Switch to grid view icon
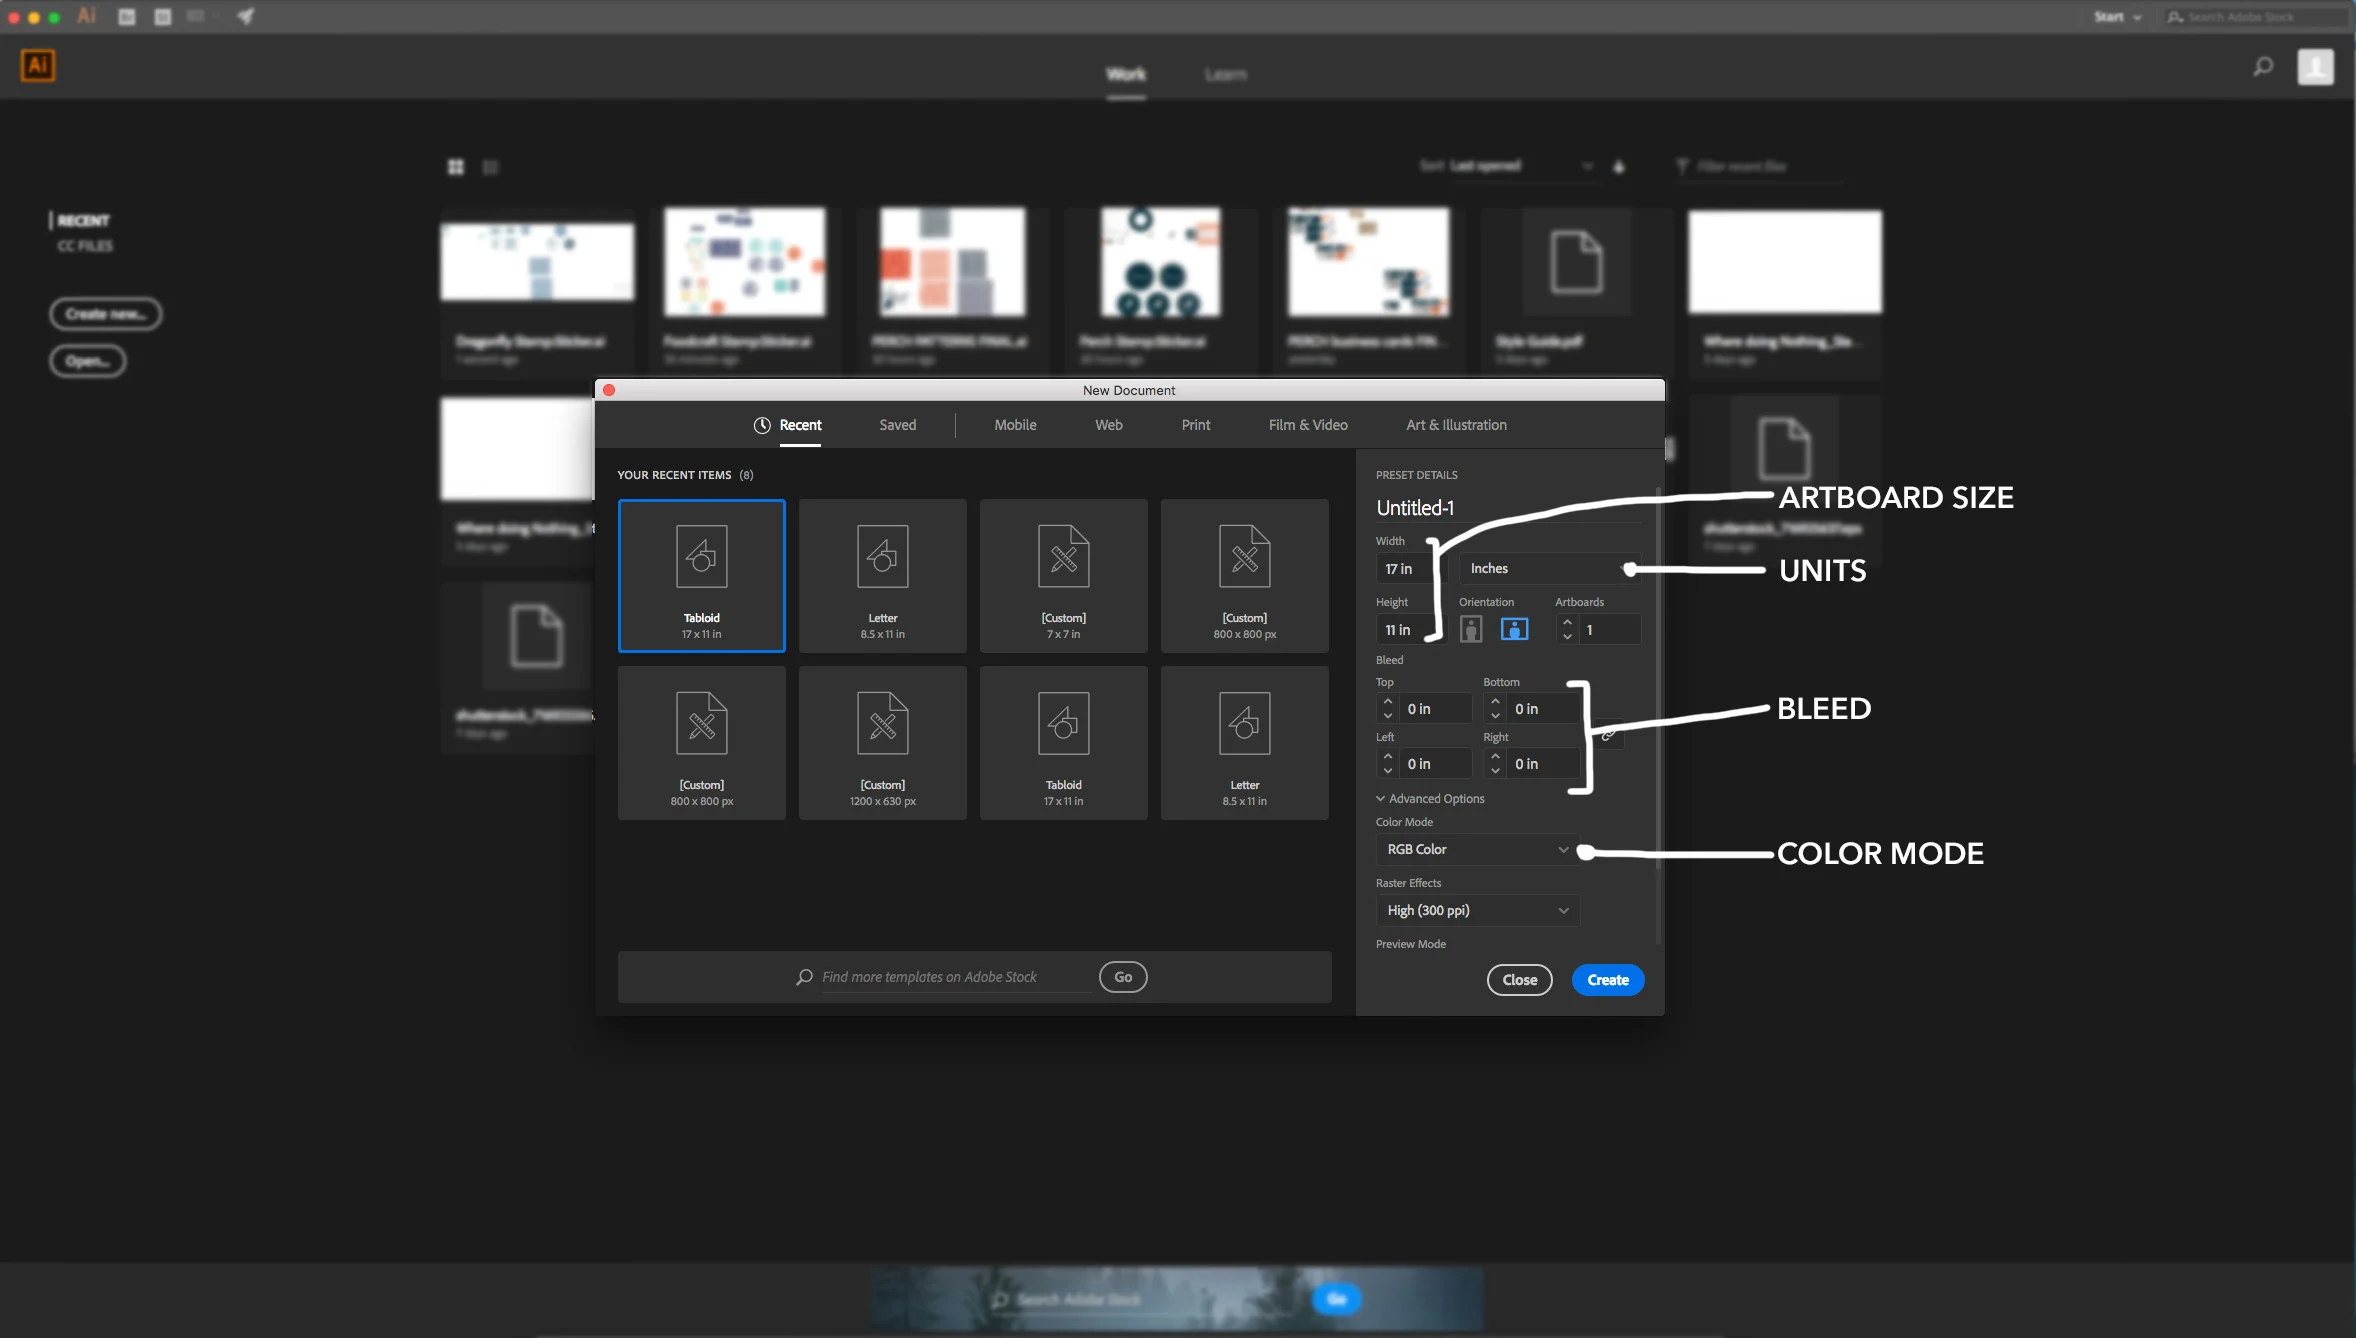The height and width of the screenshot is (1338, 2356). tap(456, 167)
